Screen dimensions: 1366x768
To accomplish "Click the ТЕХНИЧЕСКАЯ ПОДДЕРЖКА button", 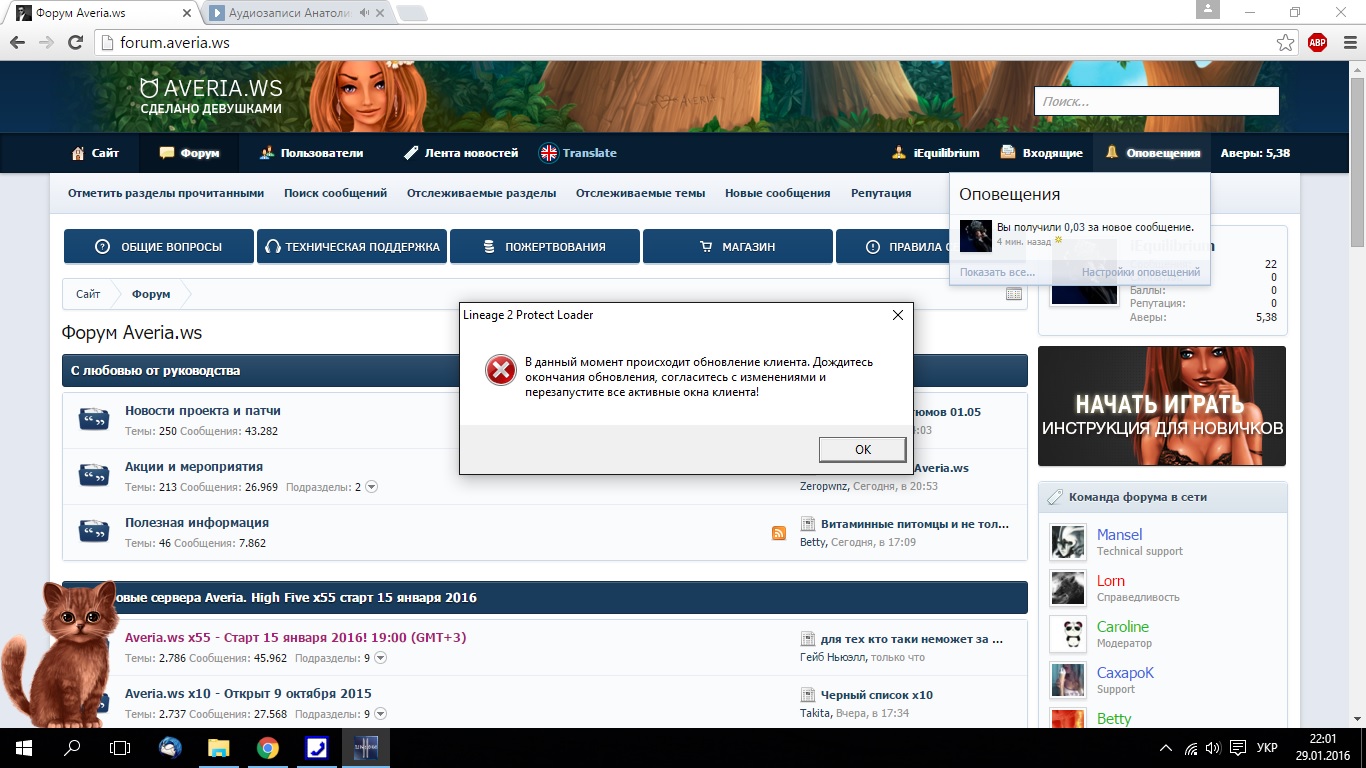I will pos(352,246).
